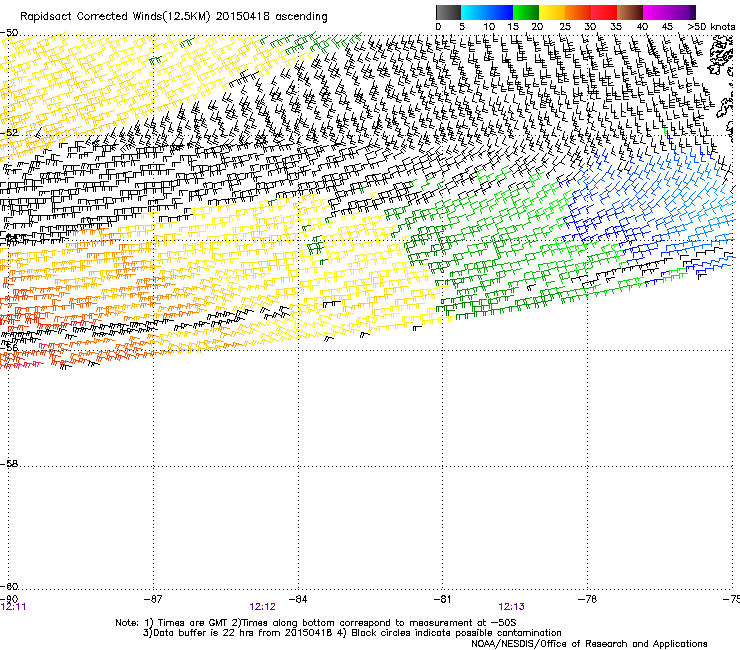Click the "Rapidscat Corrected Winds(12.5KM)" title text

[x=115, y=17]
